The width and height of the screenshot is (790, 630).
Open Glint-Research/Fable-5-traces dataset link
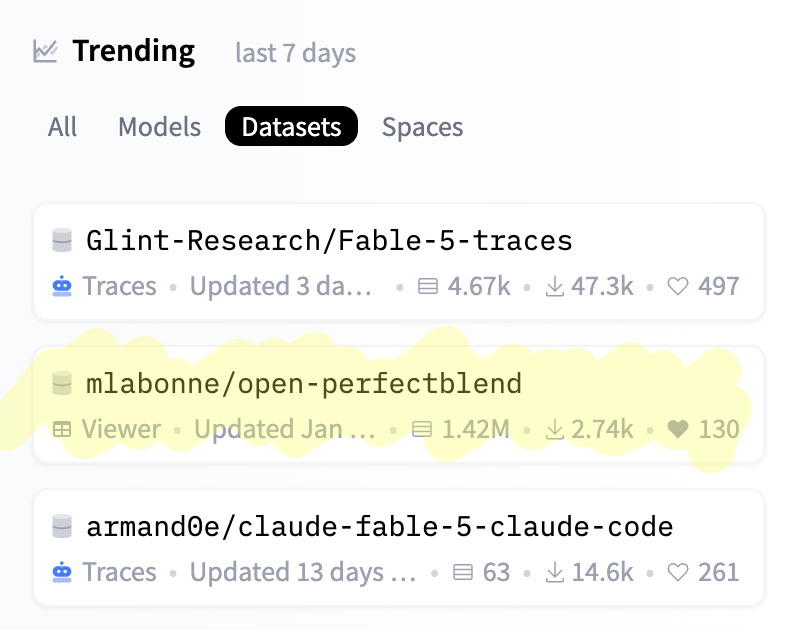point(330,240)
